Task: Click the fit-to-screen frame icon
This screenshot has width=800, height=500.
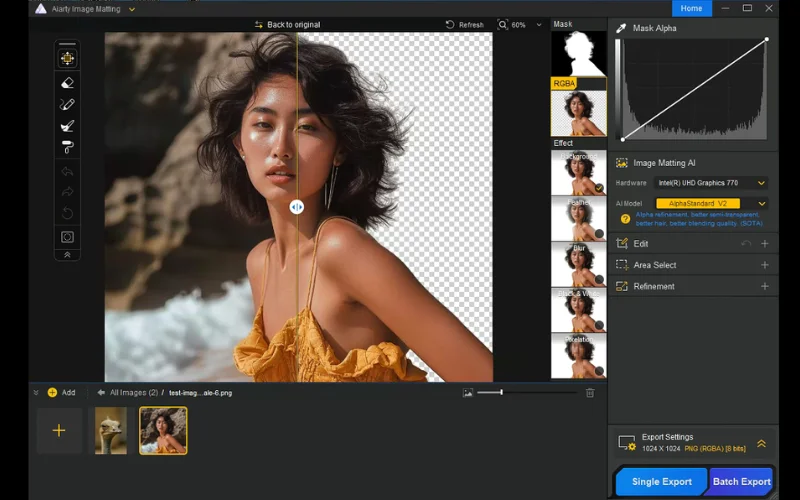Action: point(67,237)
